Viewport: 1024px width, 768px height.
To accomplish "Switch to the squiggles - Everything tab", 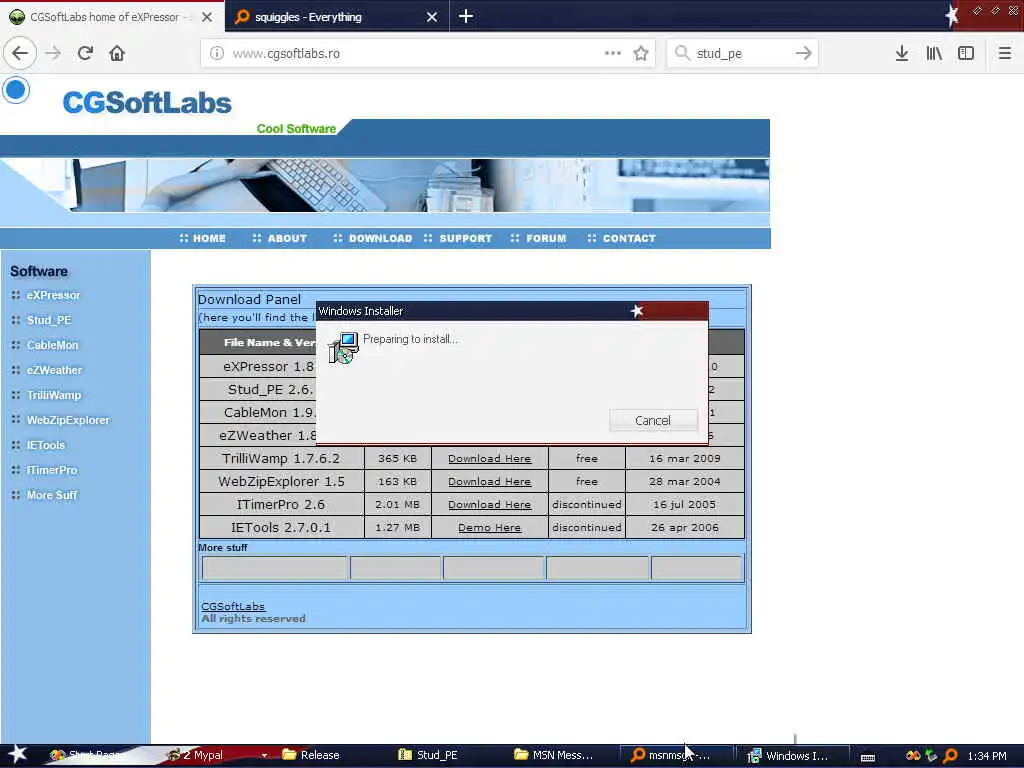I will tap(337, 16).
